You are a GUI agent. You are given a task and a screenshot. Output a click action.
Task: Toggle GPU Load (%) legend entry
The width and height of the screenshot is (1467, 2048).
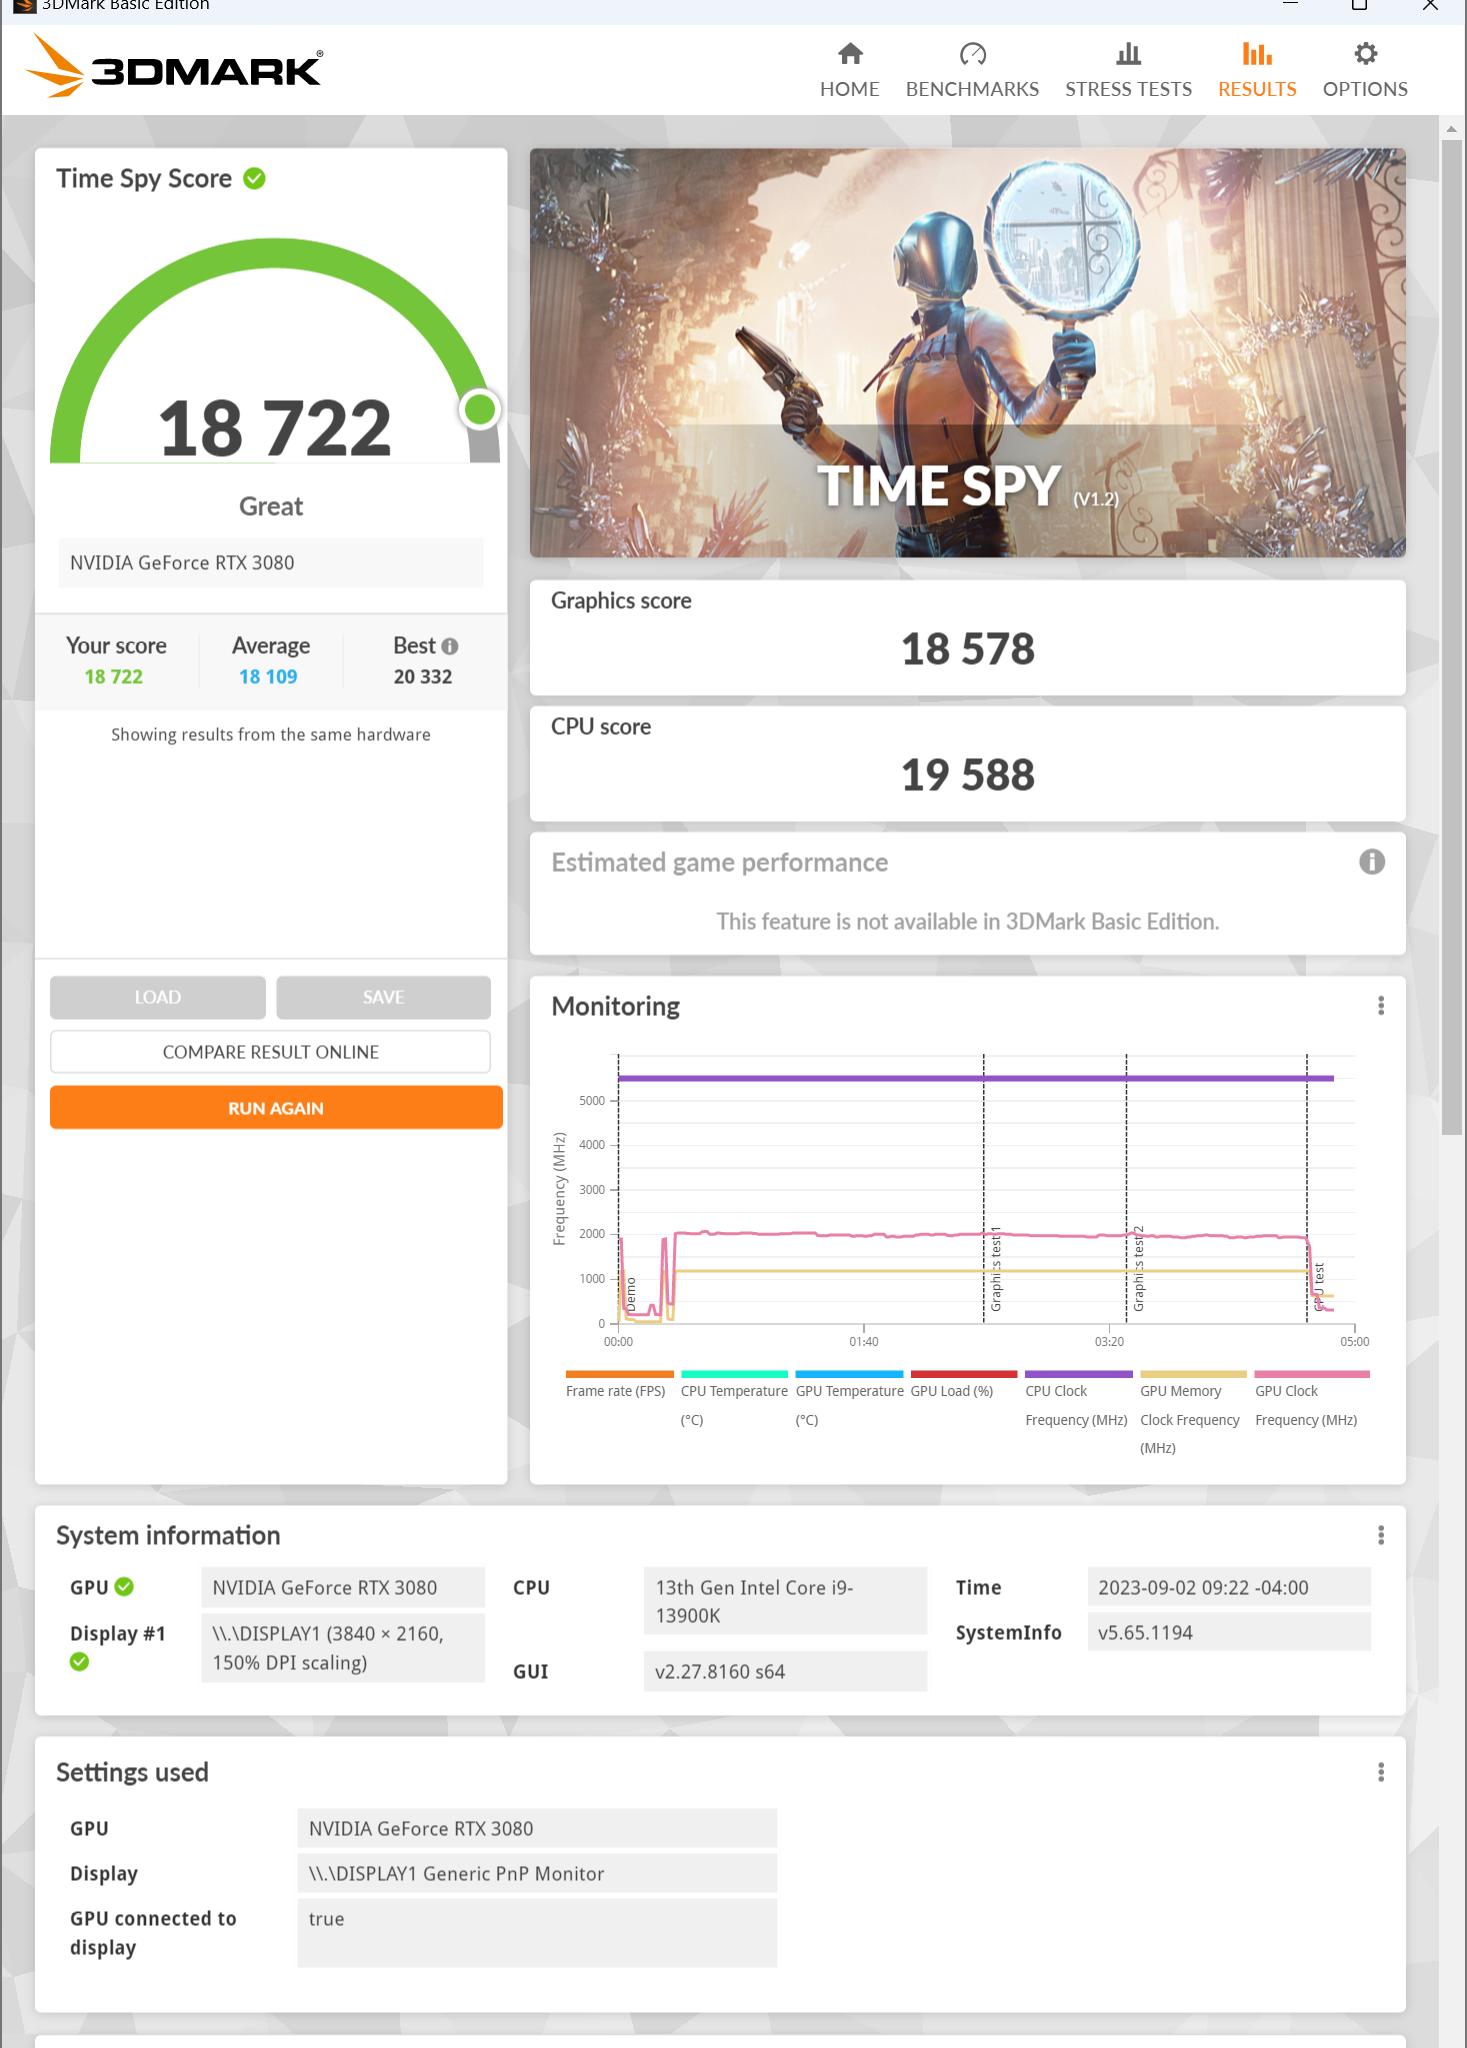[x=963, y=1384]
